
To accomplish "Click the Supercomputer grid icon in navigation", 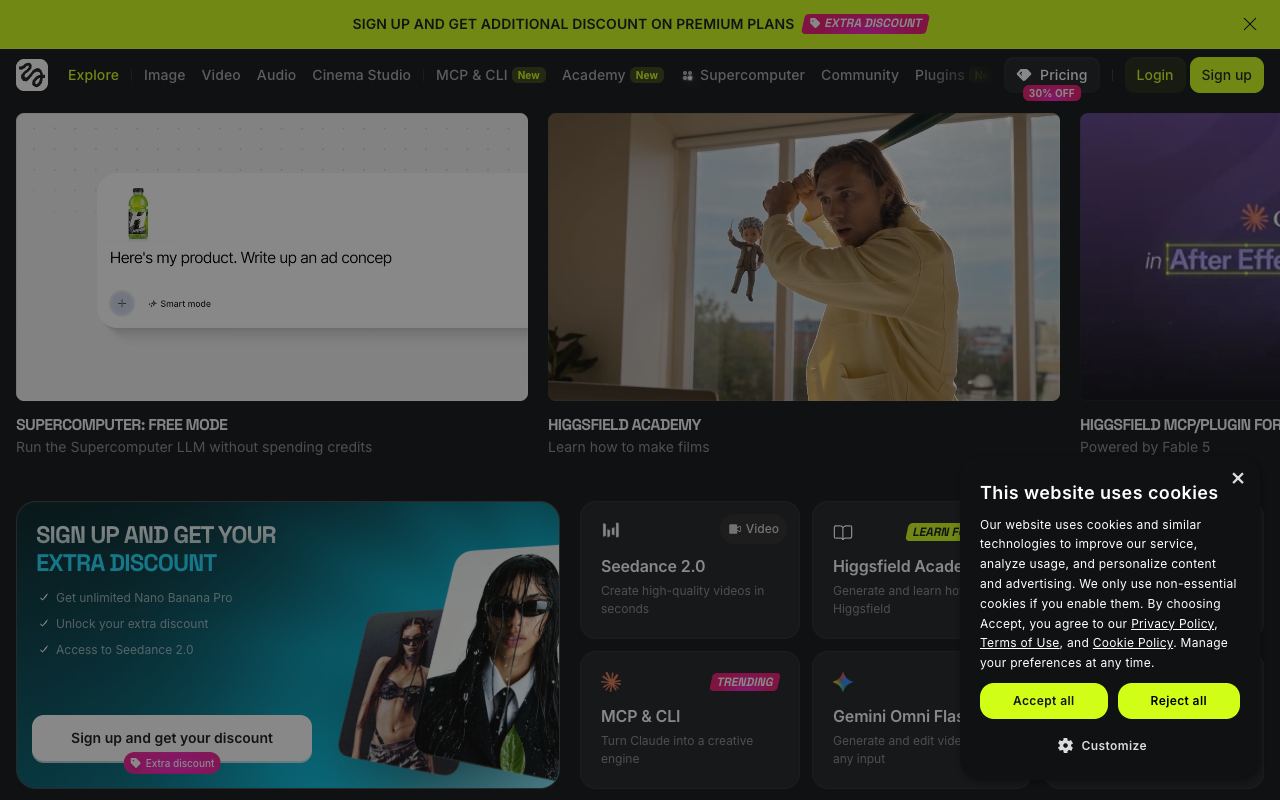I will click(x=688, y=76).
